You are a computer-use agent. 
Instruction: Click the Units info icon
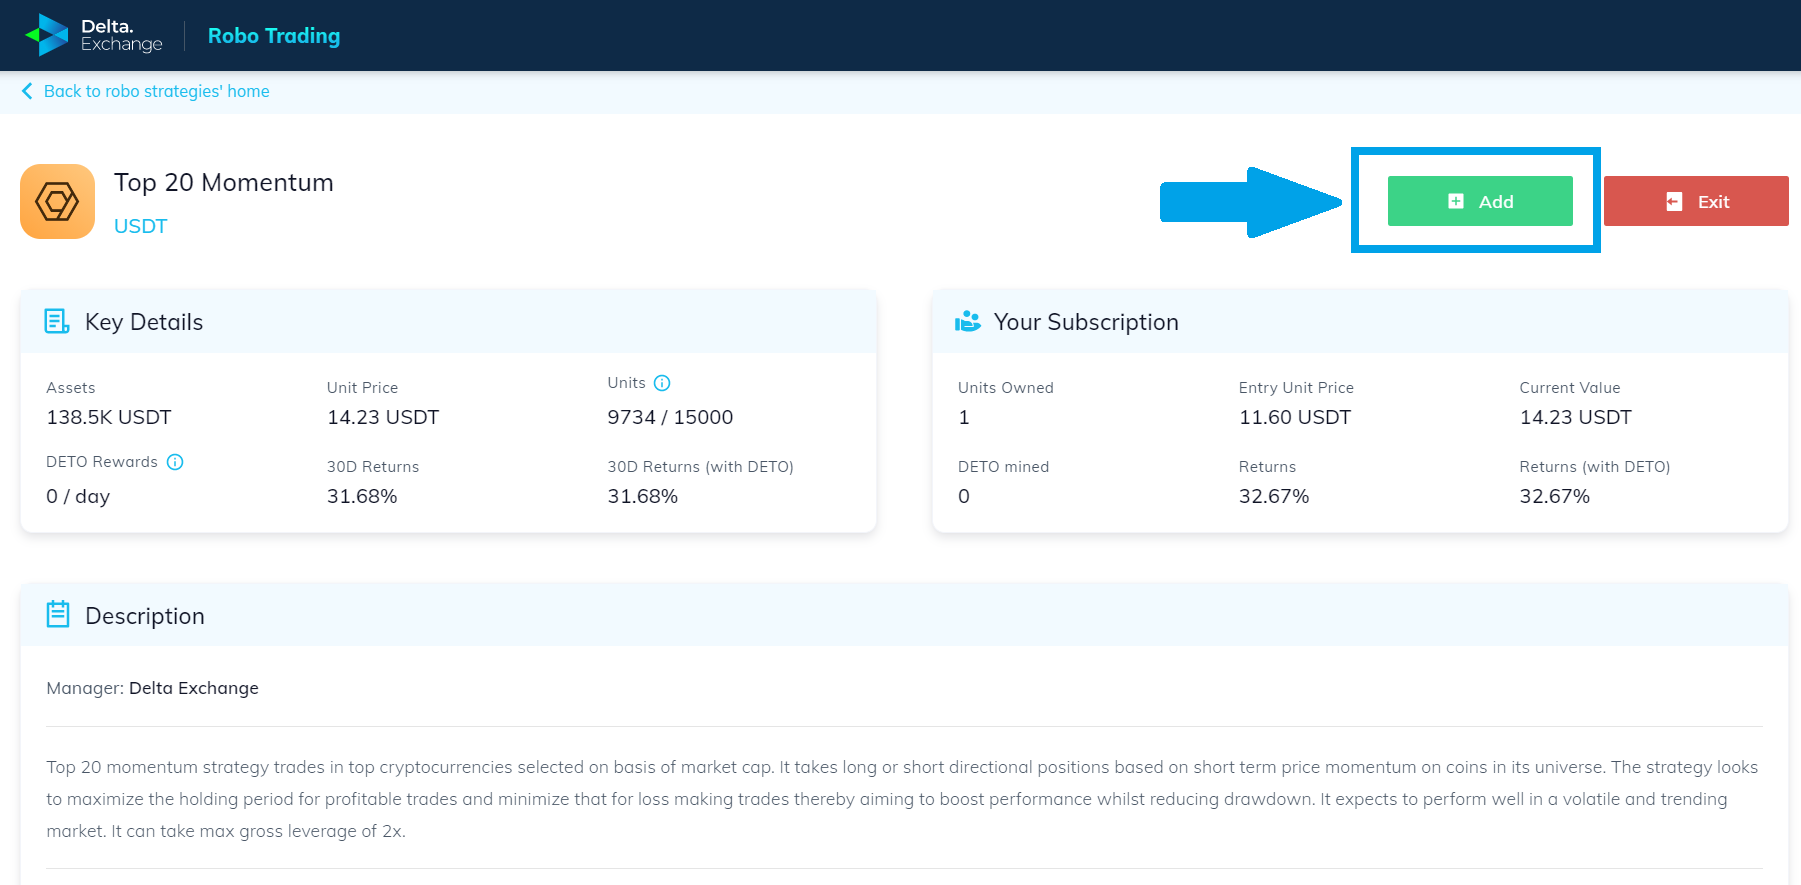(x=662, y=383)
